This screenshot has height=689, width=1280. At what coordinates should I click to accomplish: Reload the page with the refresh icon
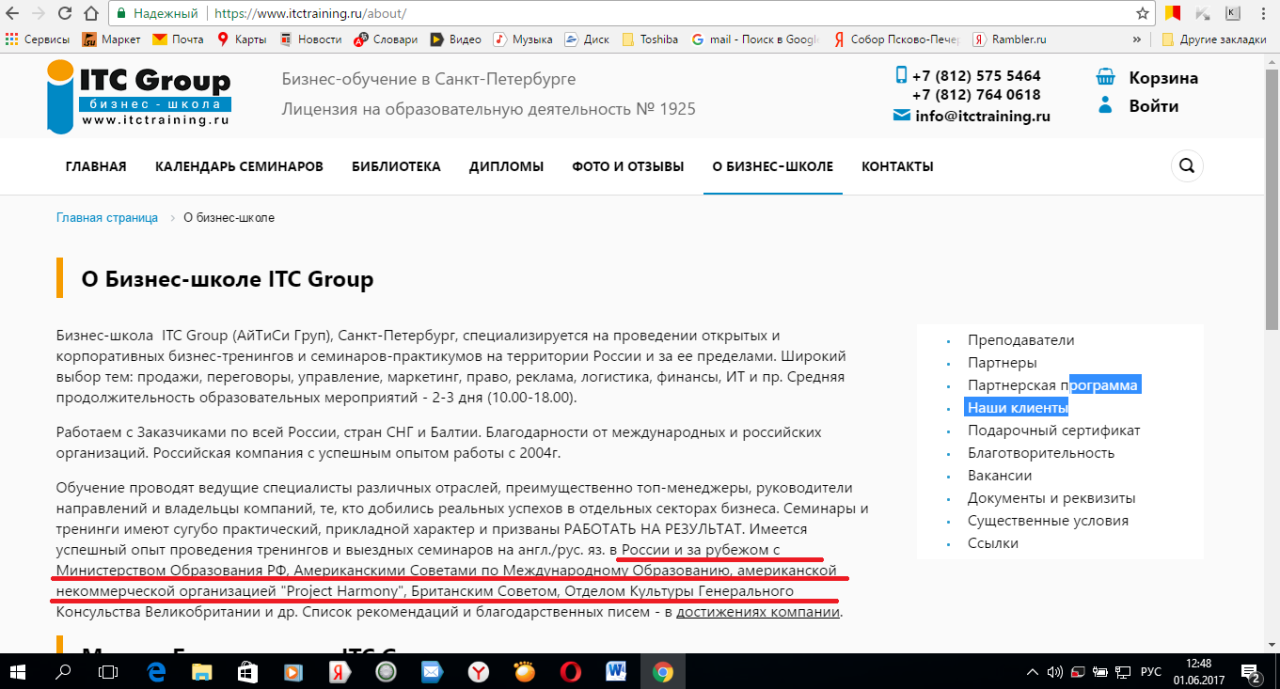pyautogui.click(x=64, y=14)
